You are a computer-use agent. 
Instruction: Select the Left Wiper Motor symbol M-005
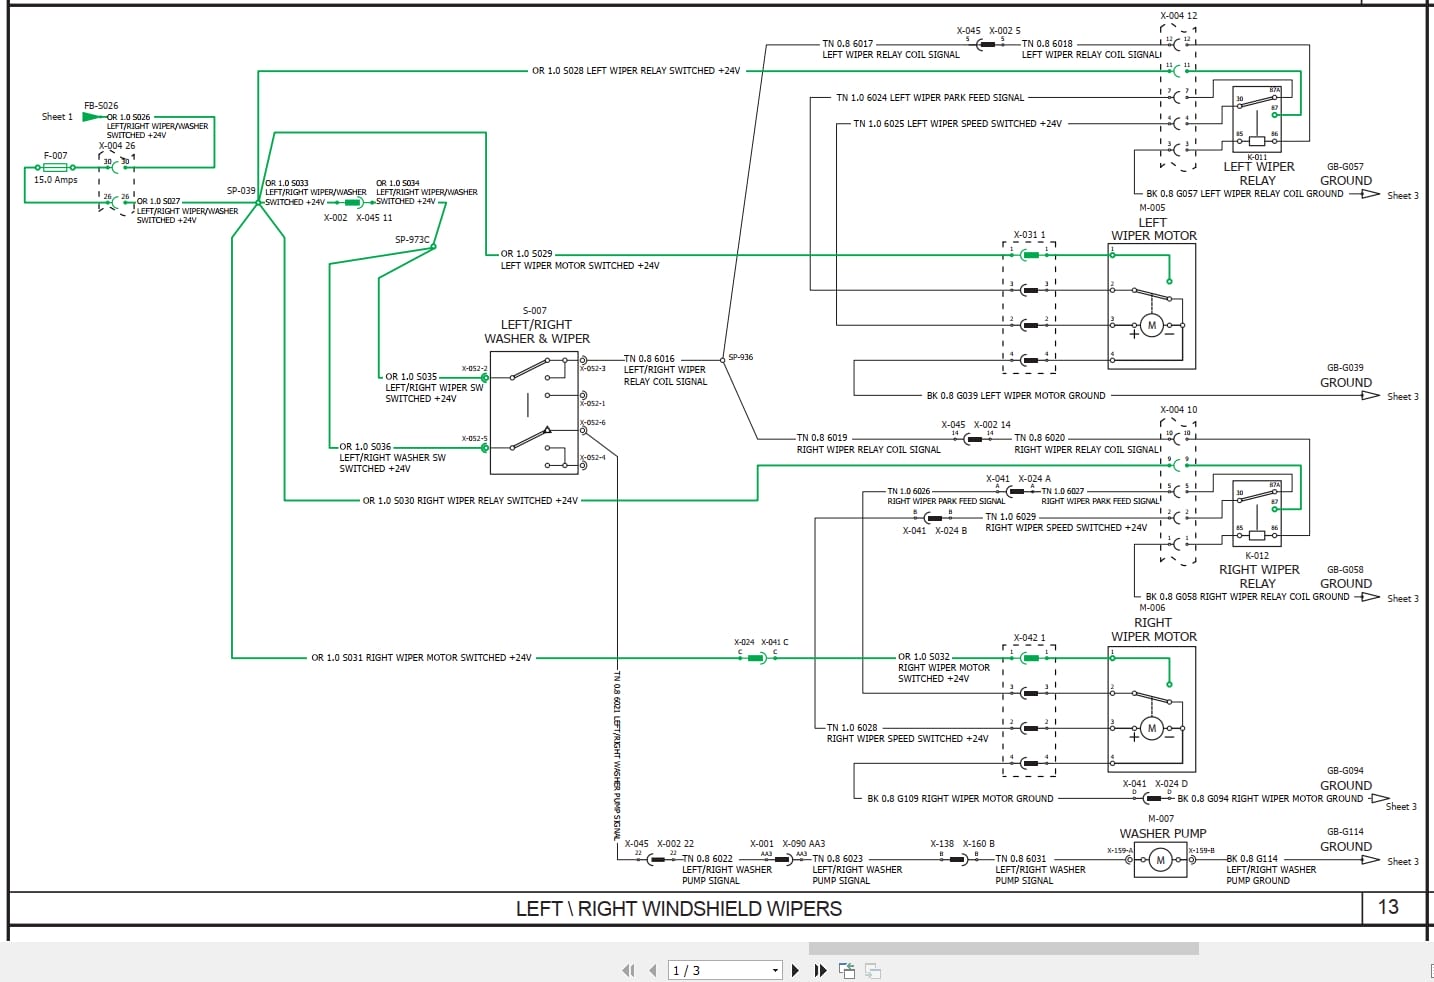(1152, 324)
